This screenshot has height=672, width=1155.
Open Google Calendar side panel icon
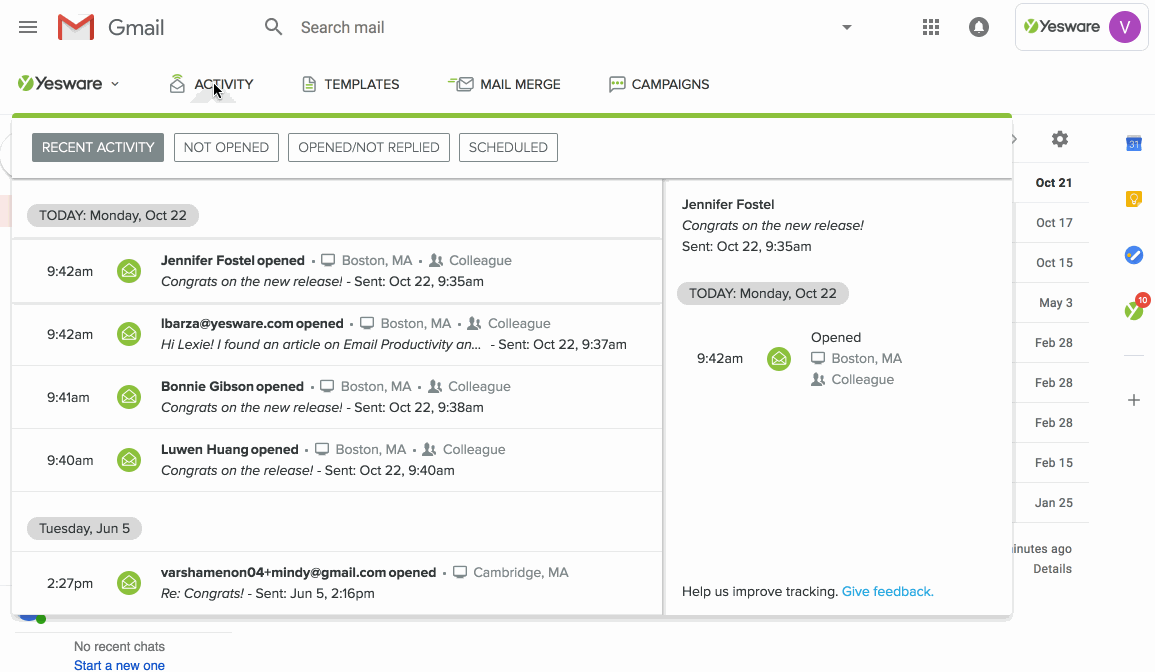tap(1133, 143)
